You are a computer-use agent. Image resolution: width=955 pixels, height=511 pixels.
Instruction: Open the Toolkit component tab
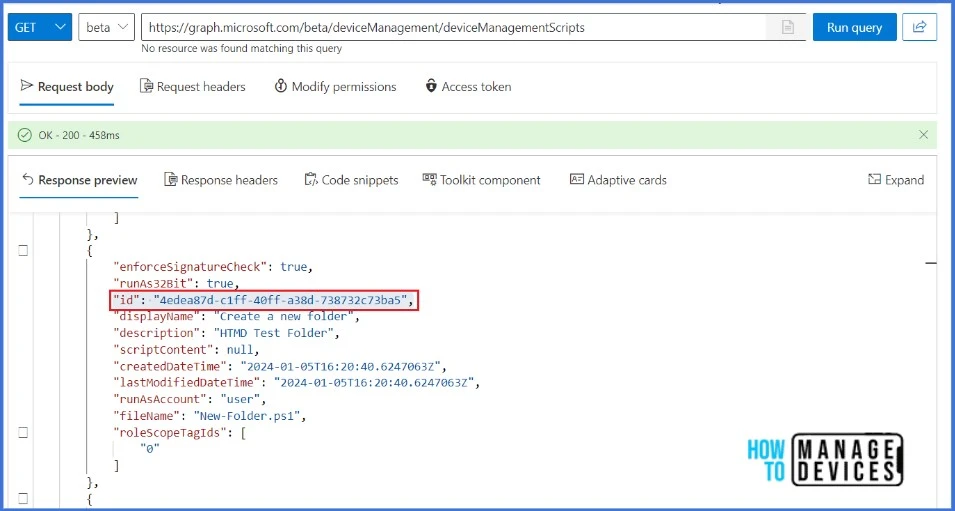[x=482, y=180]
